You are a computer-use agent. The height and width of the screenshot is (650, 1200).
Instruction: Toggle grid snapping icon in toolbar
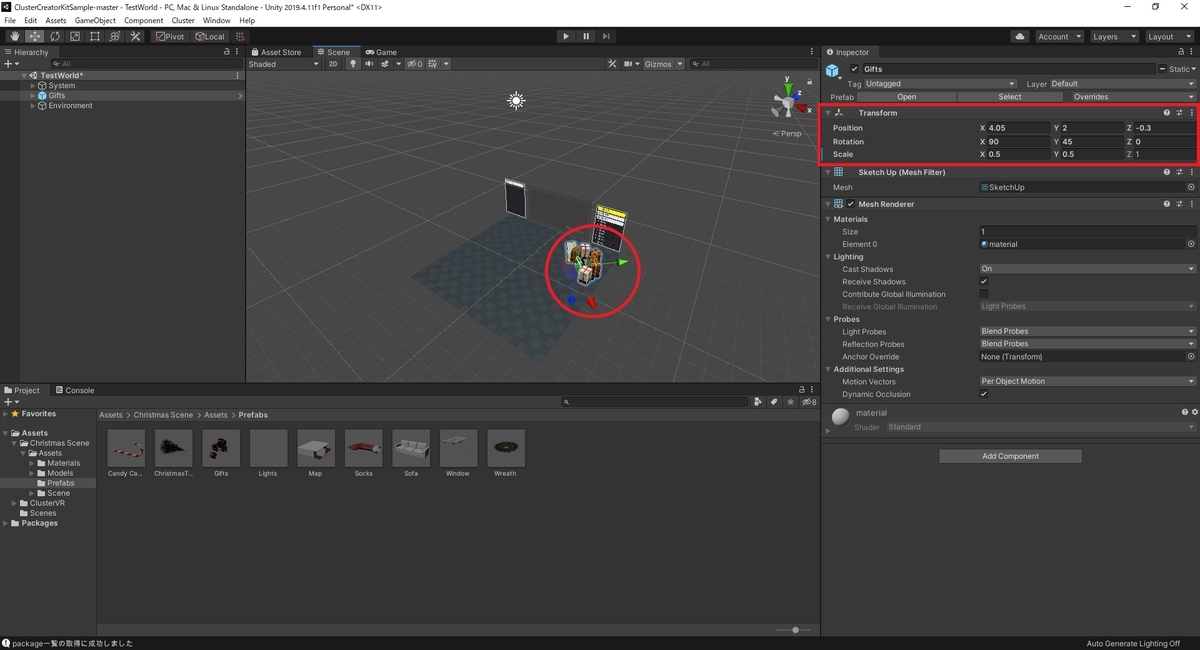(x=240, y=36)
